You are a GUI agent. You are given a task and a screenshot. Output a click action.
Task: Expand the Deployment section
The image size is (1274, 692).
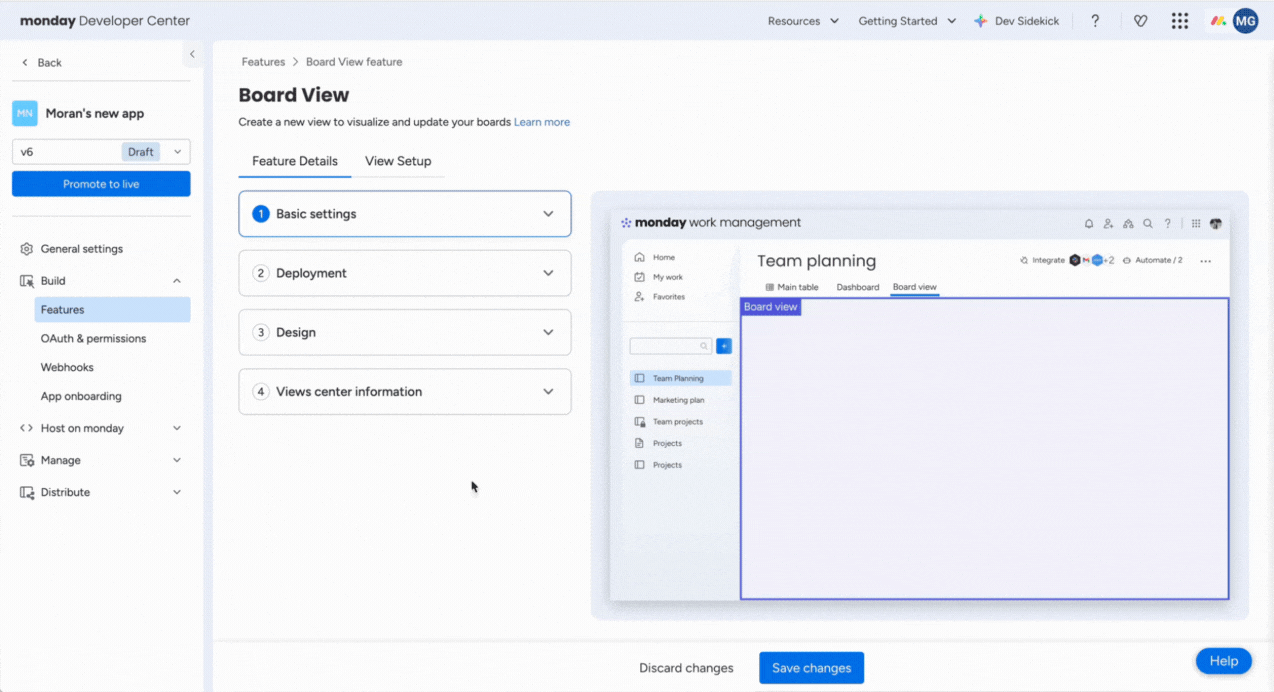(x=404, y=273)
